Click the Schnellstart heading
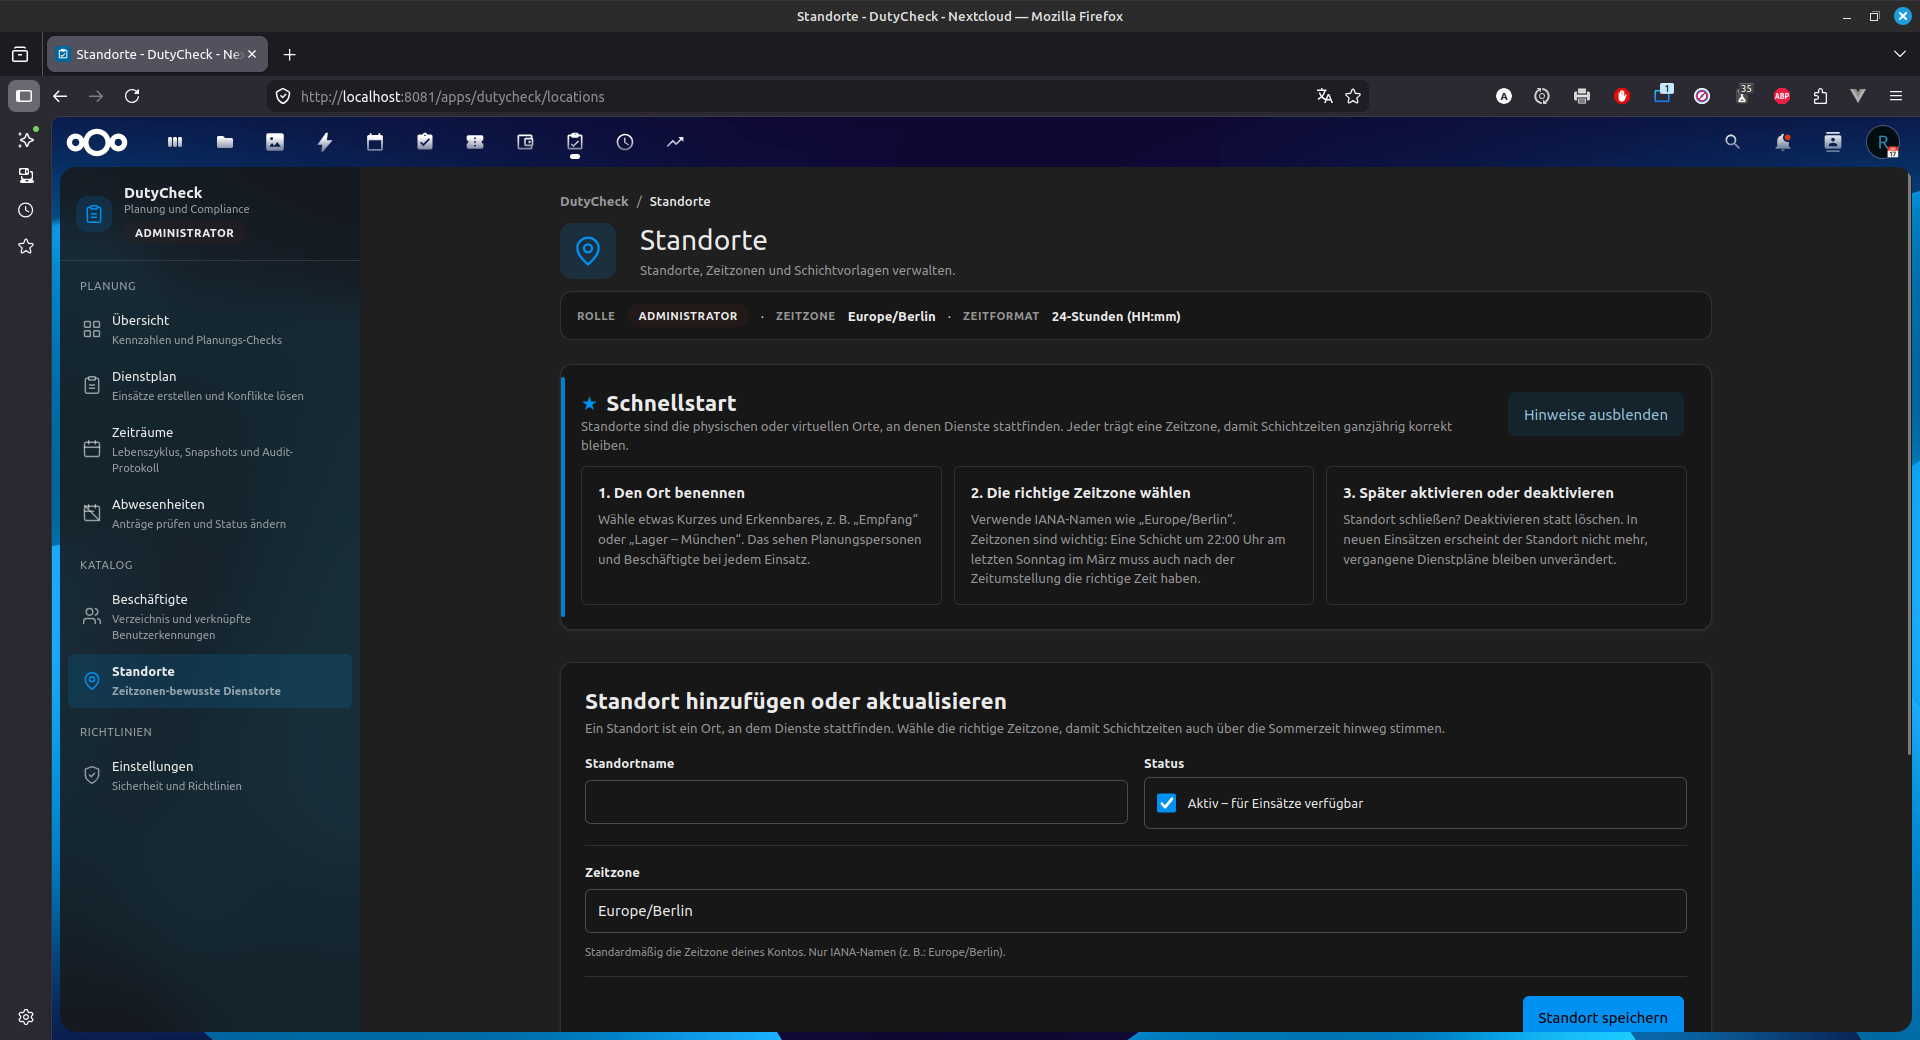Screen dimensions: 1920x1040 point(671,403)
